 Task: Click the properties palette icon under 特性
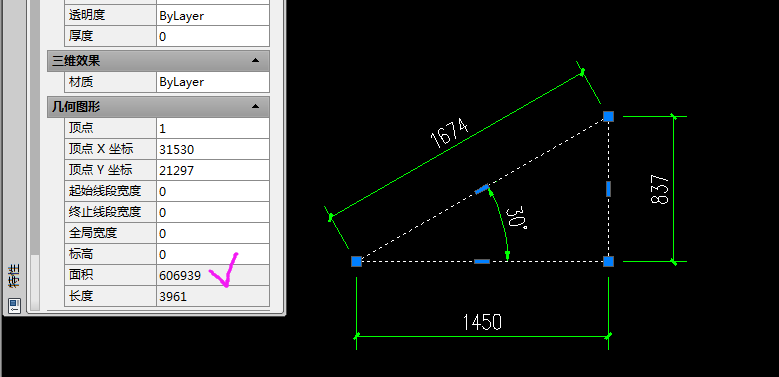14,305
